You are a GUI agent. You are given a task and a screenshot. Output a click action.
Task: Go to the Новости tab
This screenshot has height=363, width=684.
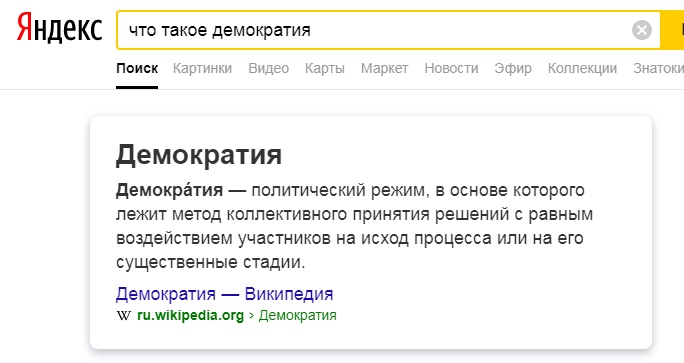tap(451, 68)
